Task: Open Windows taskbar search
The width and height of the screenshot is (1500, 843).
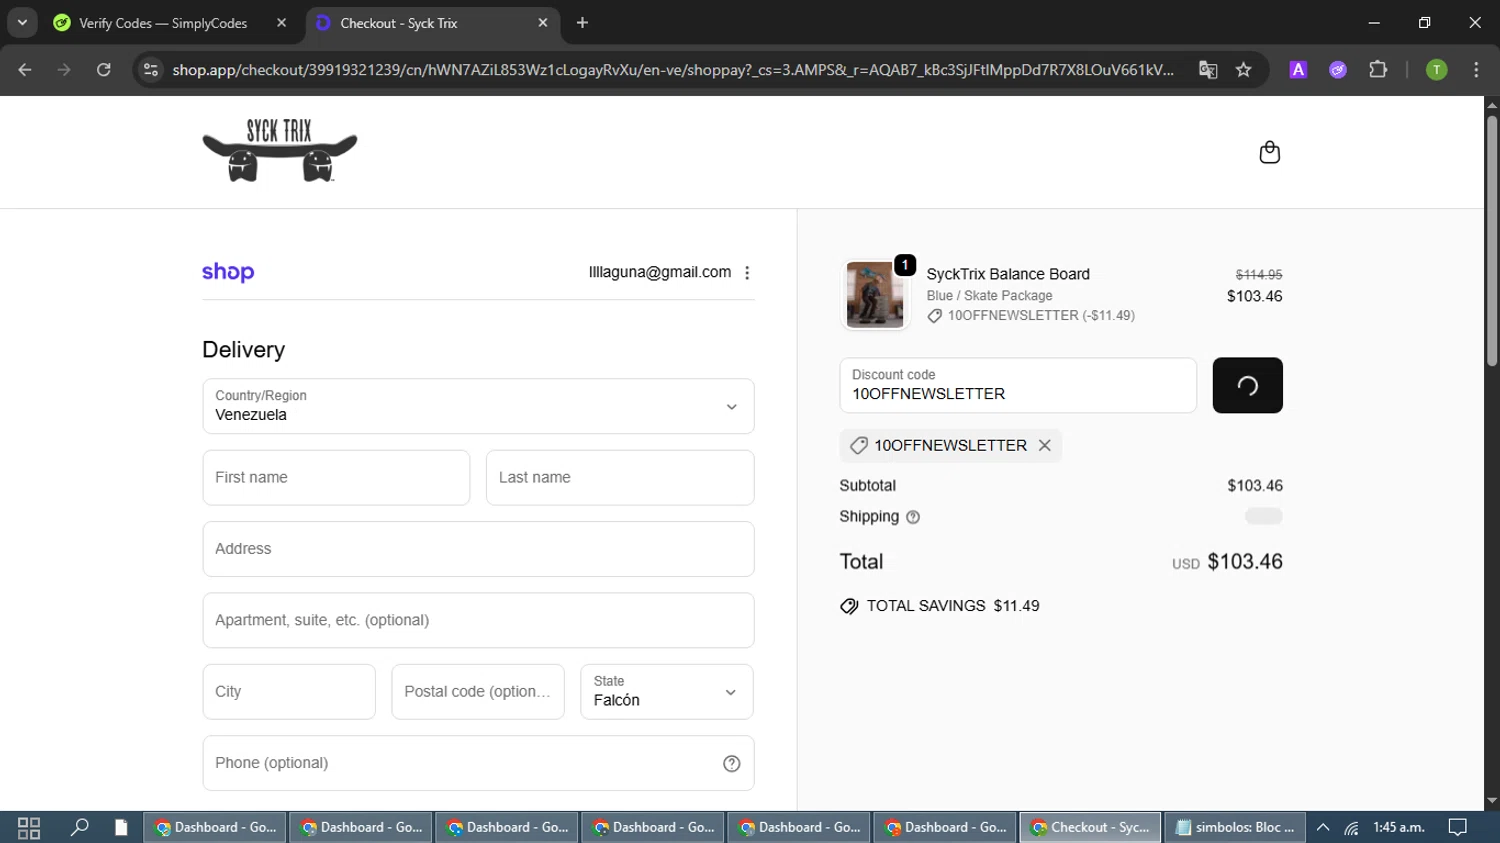Action: pos(79,827)
